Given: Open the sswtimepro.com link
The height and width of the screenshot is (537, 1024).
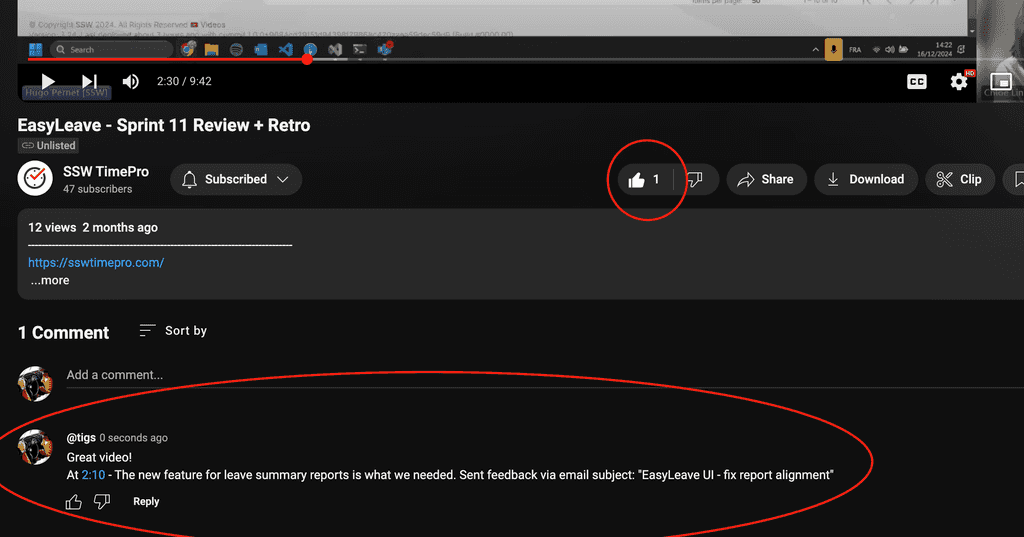Looking at the screenshot, I should click(x=96, y=263).
